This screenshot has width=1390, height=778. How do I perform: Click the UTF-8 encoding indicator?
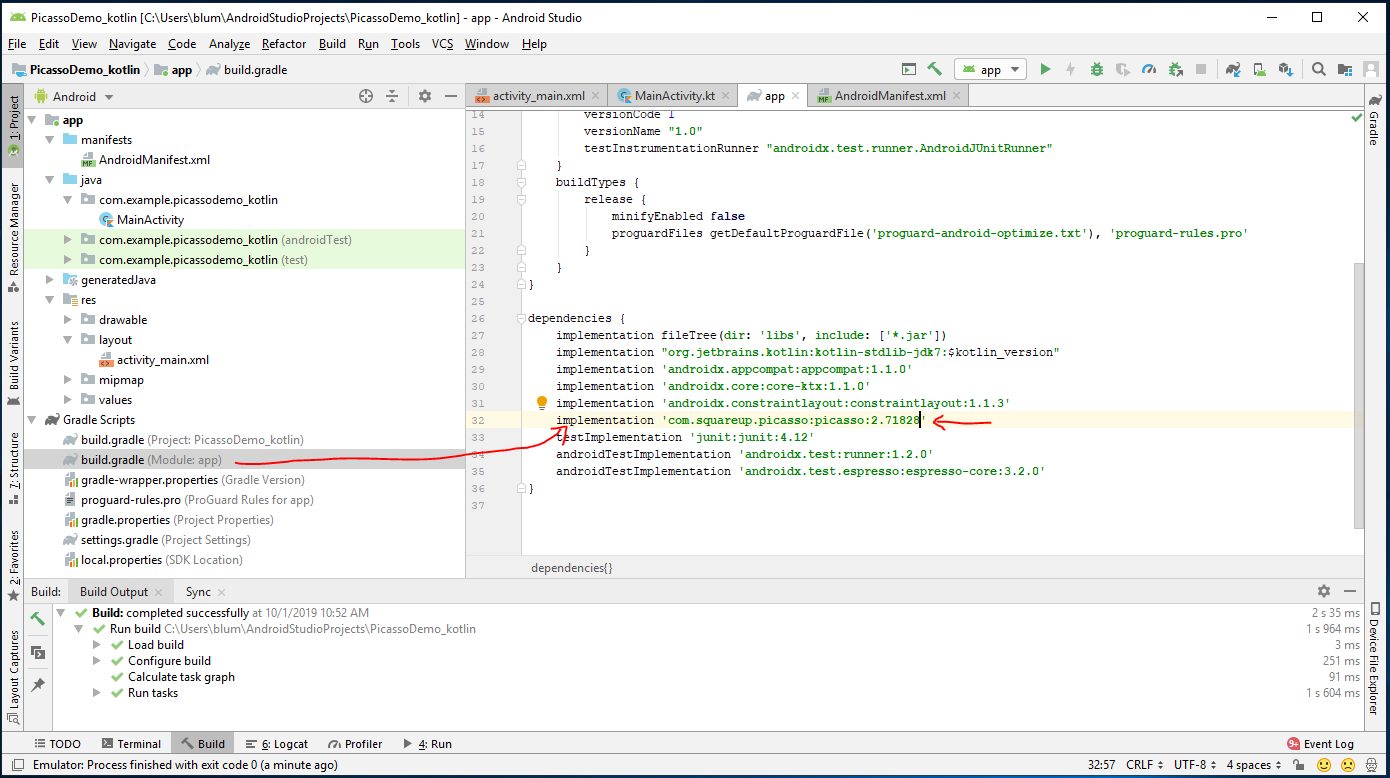(x=1194, y=765)
